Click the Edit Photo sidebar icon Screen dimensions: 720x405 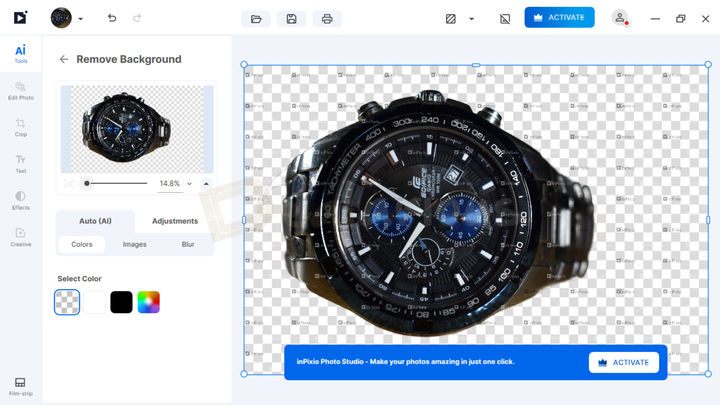(20, 90)
